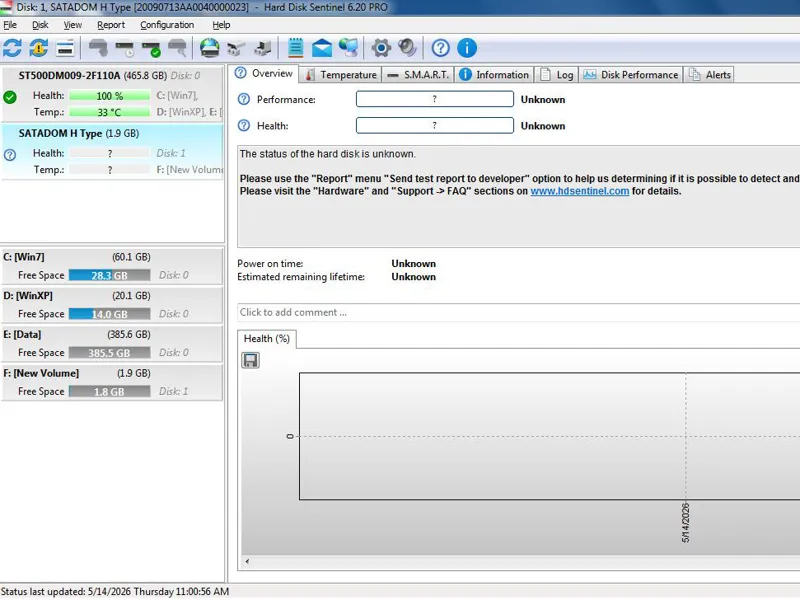Screen dimensions: 800x600
Task: Click the 'Status last updated' status bar text
Action: 115,592
